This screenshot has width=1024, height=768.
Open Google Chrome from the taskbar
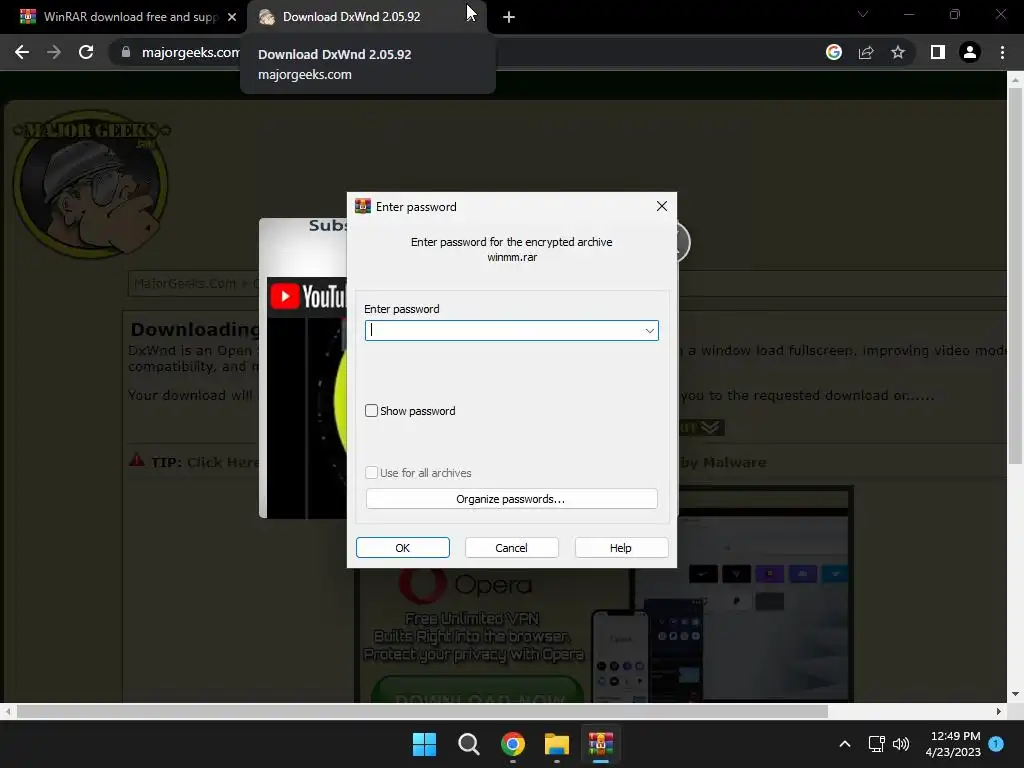point(513,744)
